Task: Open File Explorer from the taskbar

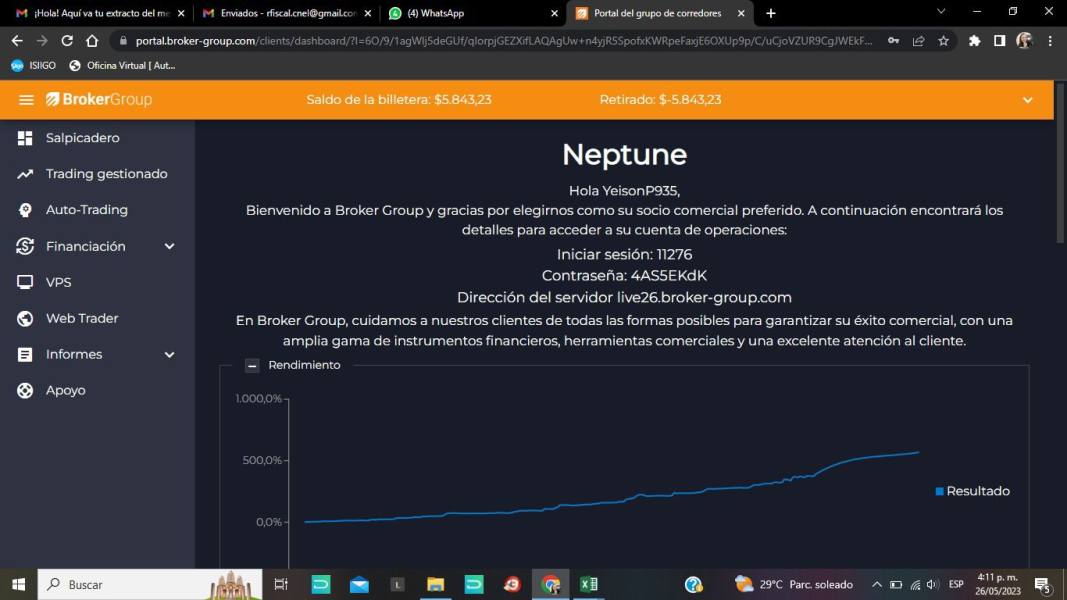Action: coord(436,584)
